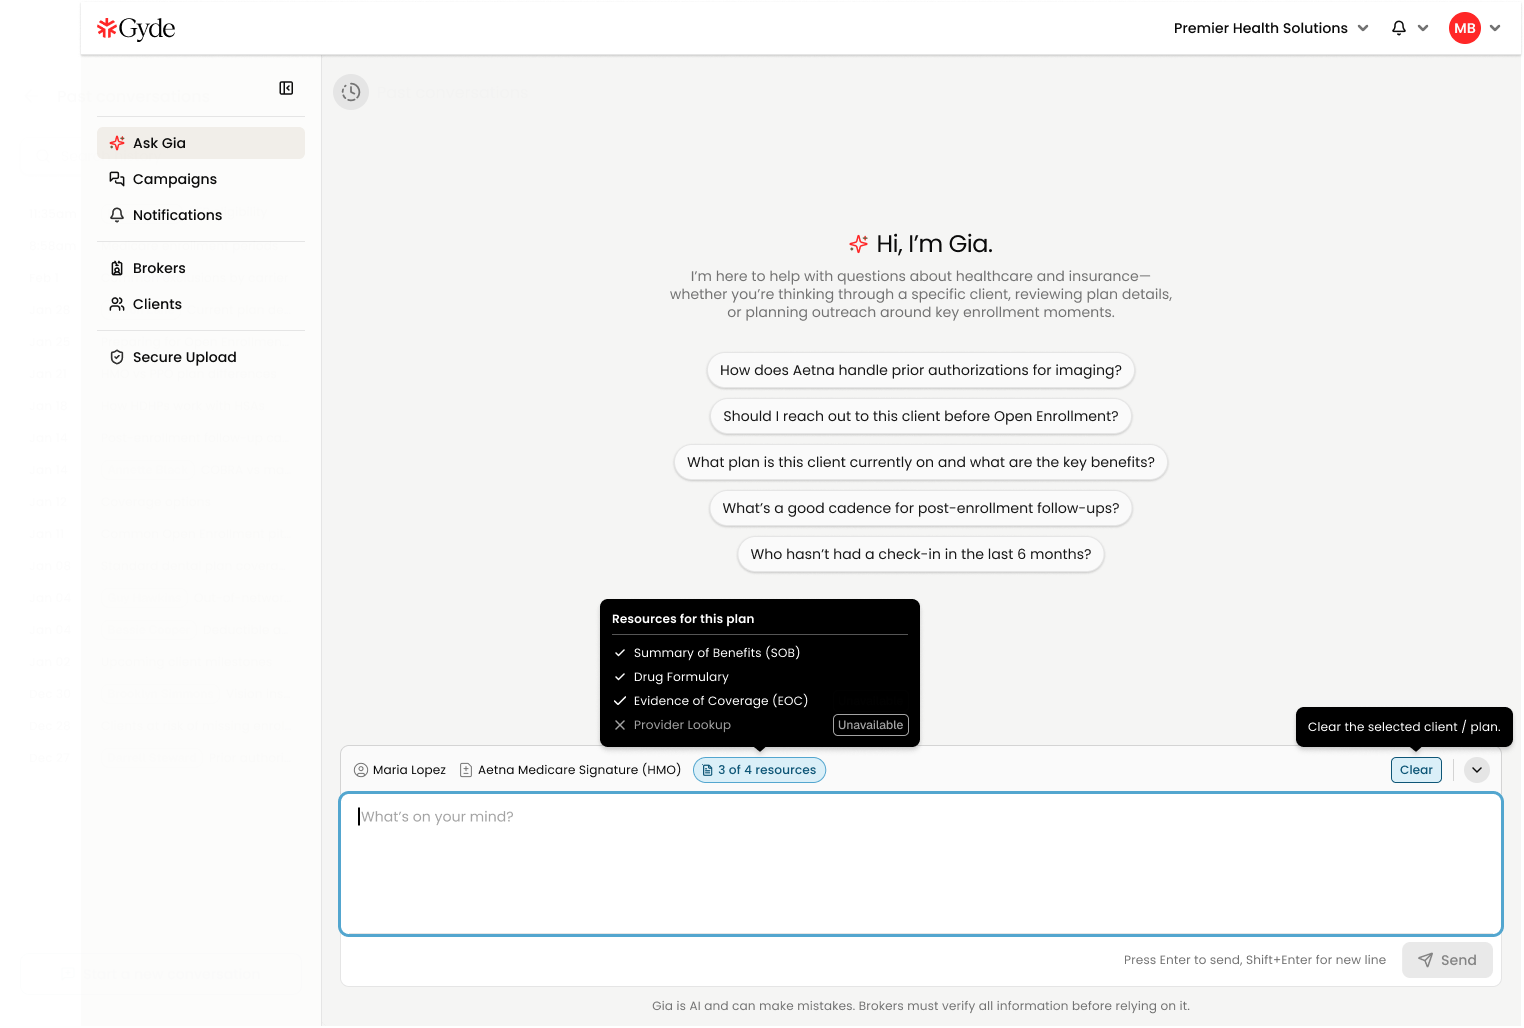
Task: Click the X icon next to Provider Lookup
Action: coord(620,725)
